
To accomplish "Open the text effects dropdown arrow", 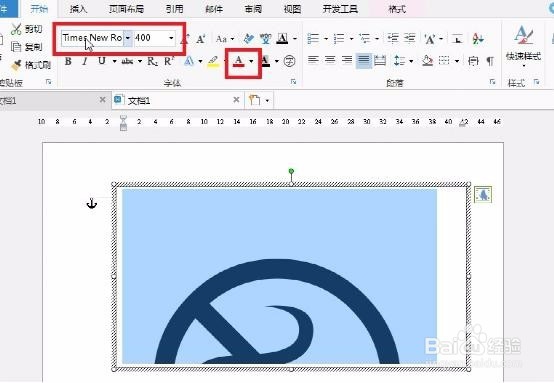I will point(200,61).
